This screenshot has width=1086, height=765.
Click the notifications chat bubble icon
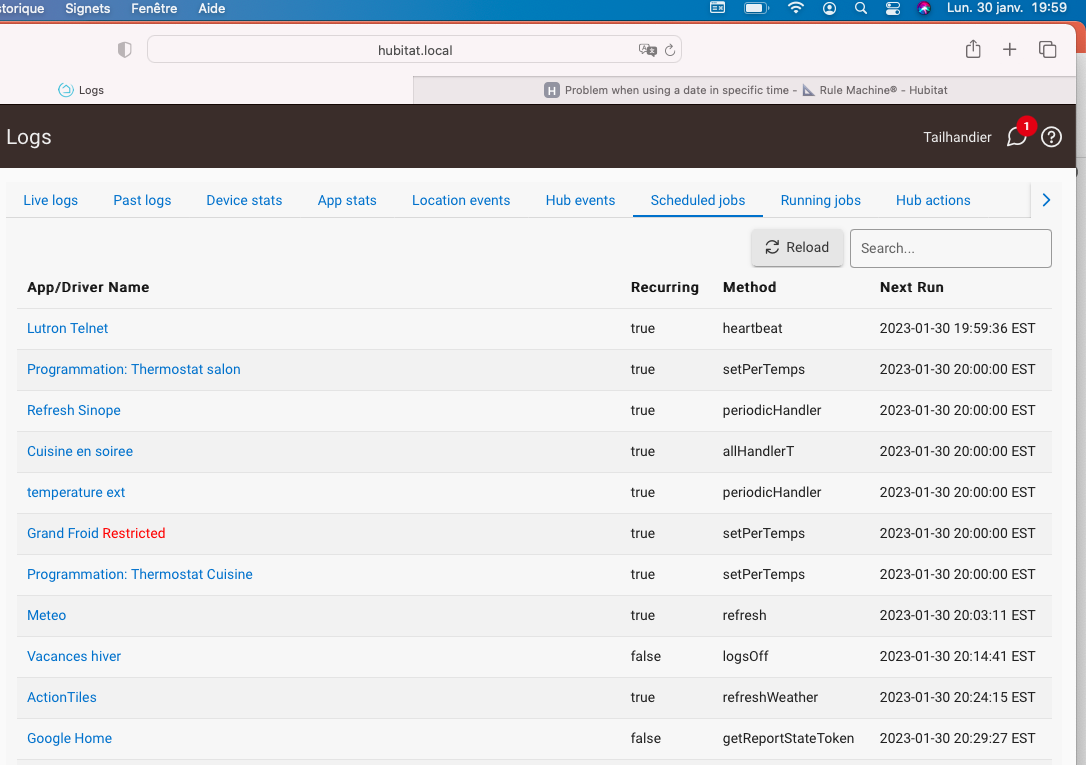pos(1016,137)
